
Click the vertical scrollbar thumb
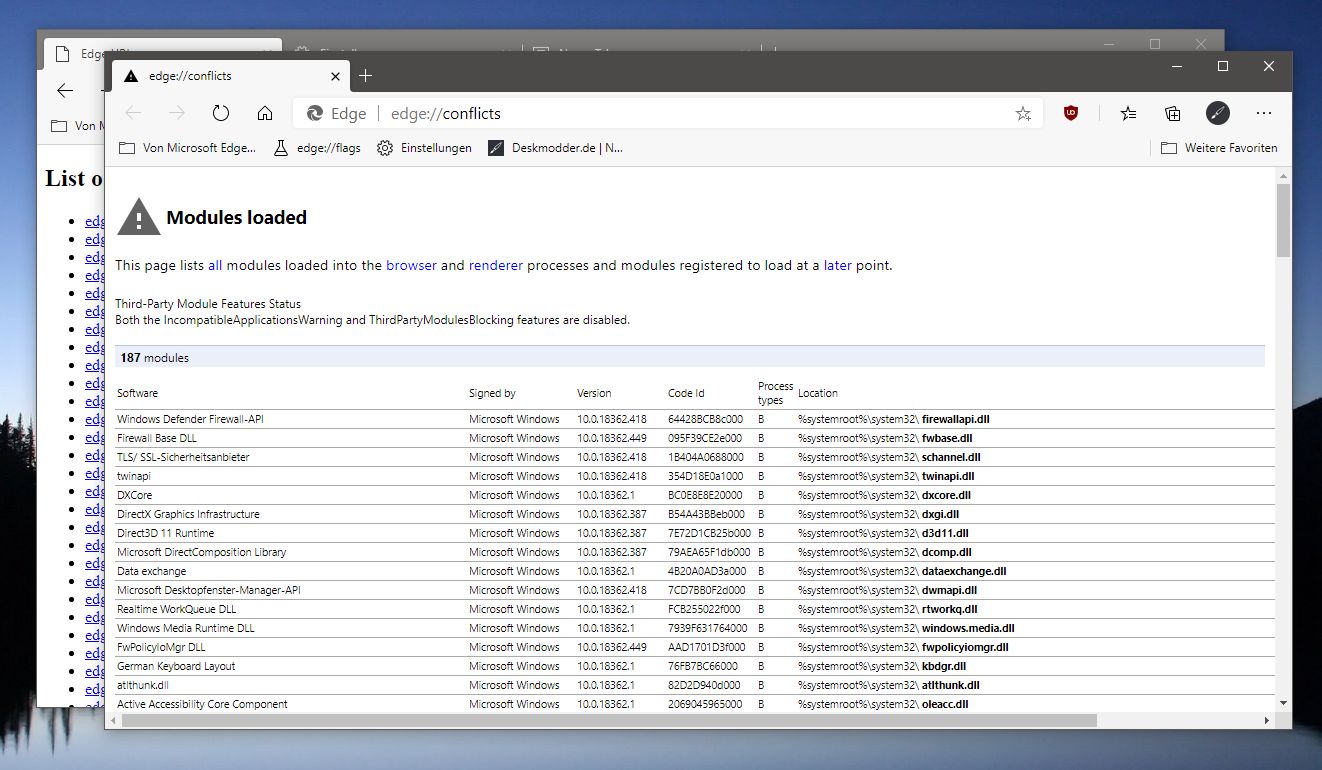click(1283, 221)
